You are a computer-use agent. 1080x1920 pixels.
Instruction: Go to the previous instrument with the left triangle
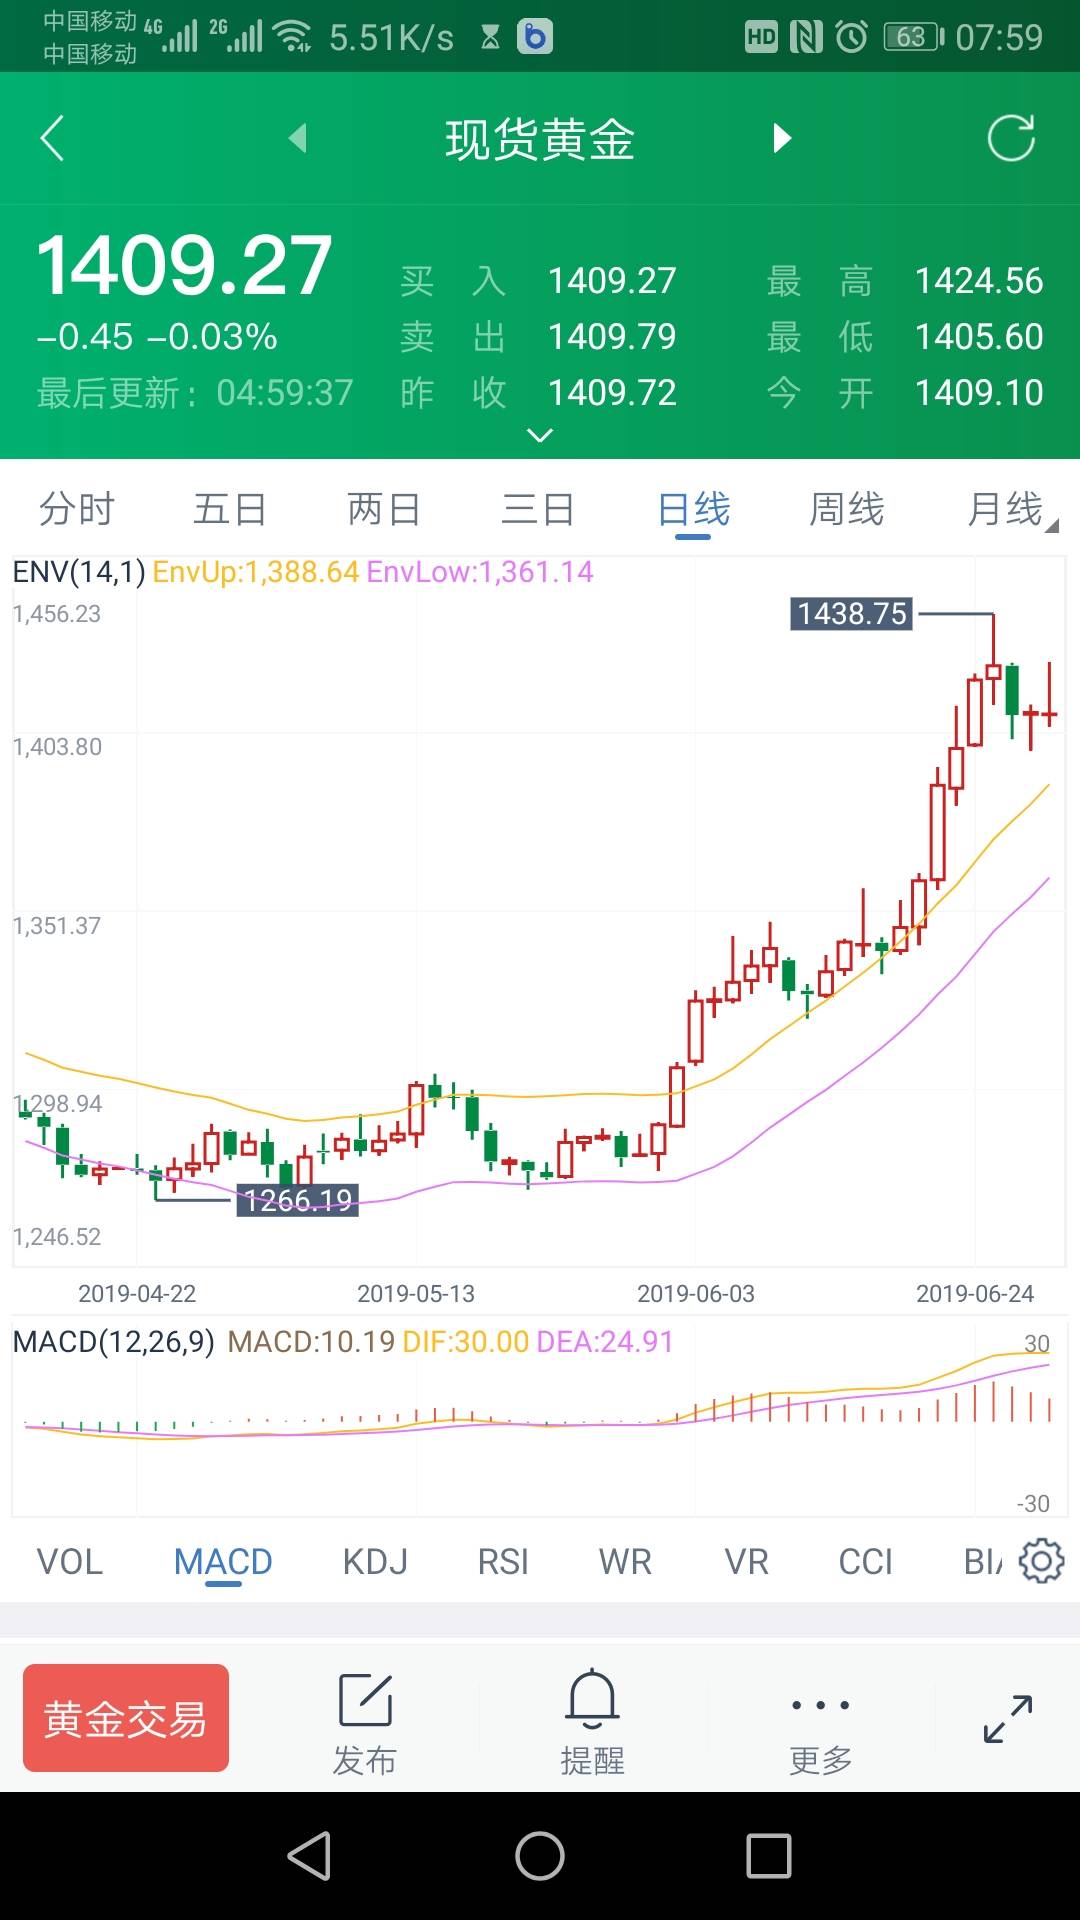297,138
